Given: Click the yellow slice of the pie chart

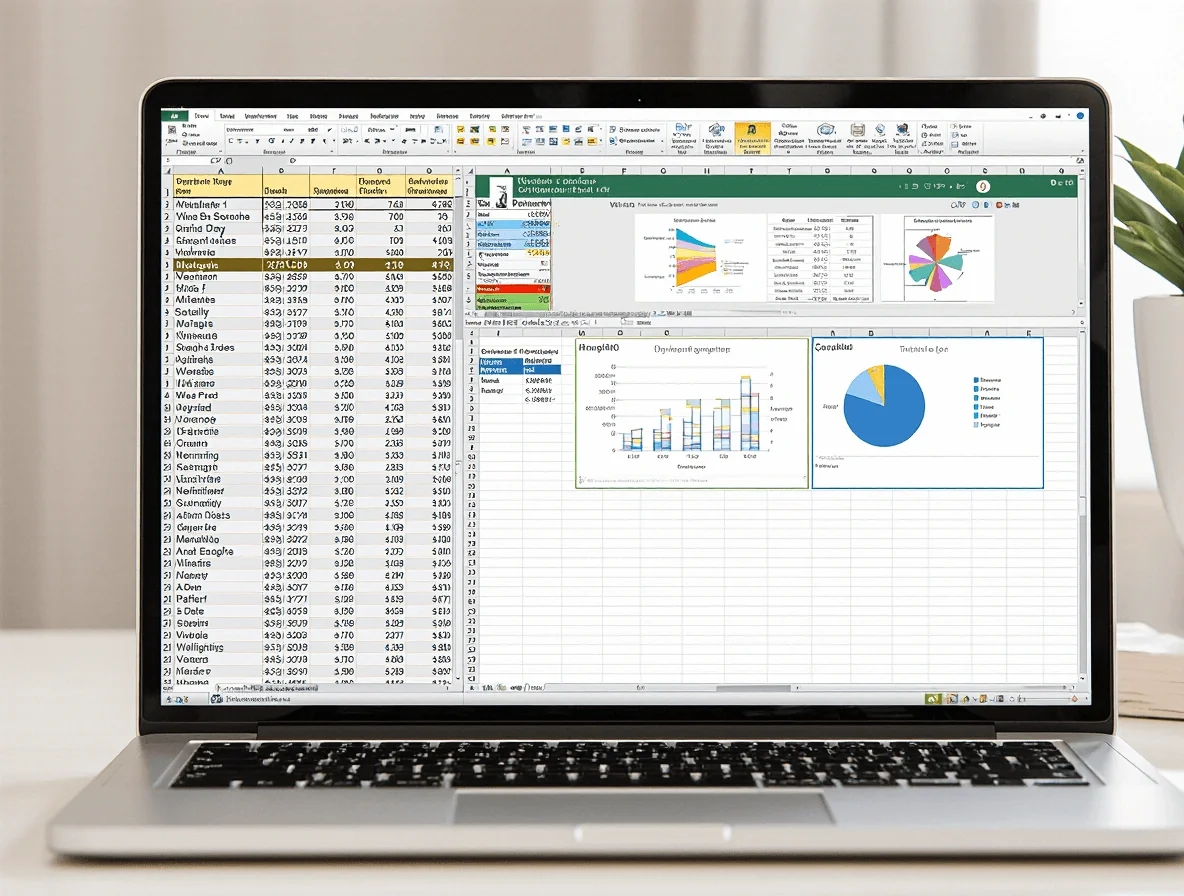Looking at the screenshot, I should [x=876, y=381].
